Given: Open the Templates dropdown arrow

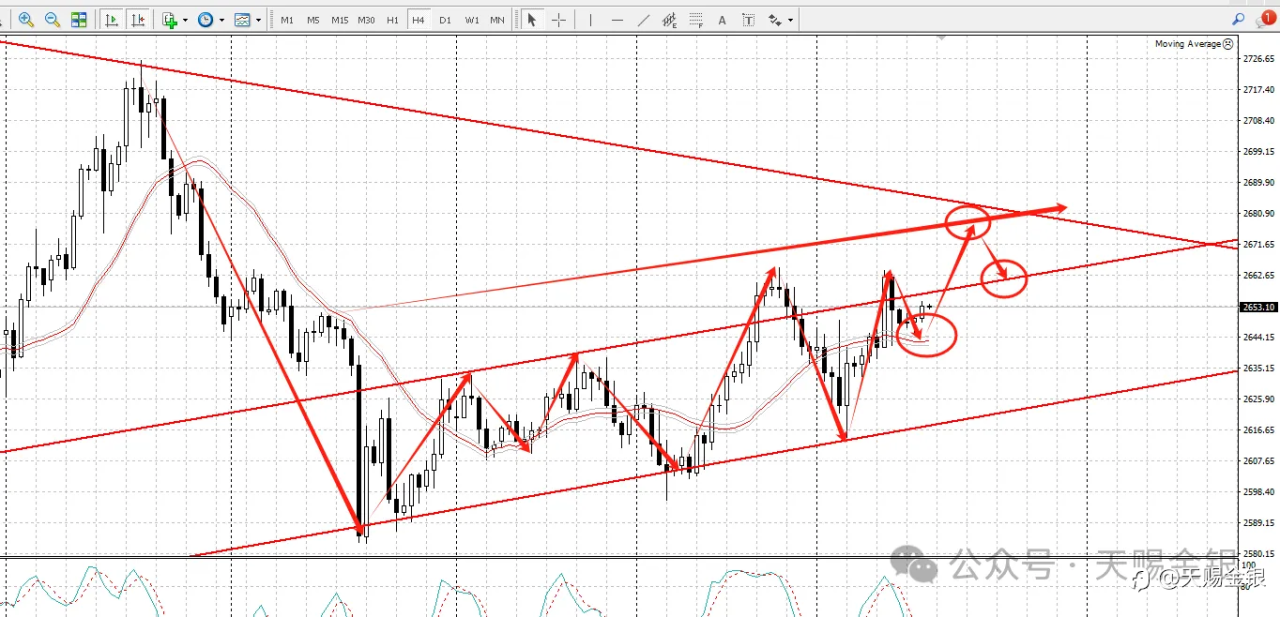Looking at the screenshot, I should click(x=259, y=20).
